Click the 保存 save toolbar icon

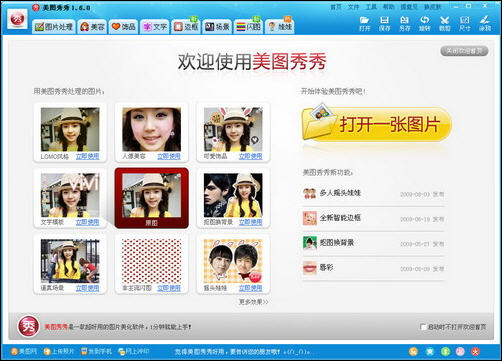click(x=384, y=24)
